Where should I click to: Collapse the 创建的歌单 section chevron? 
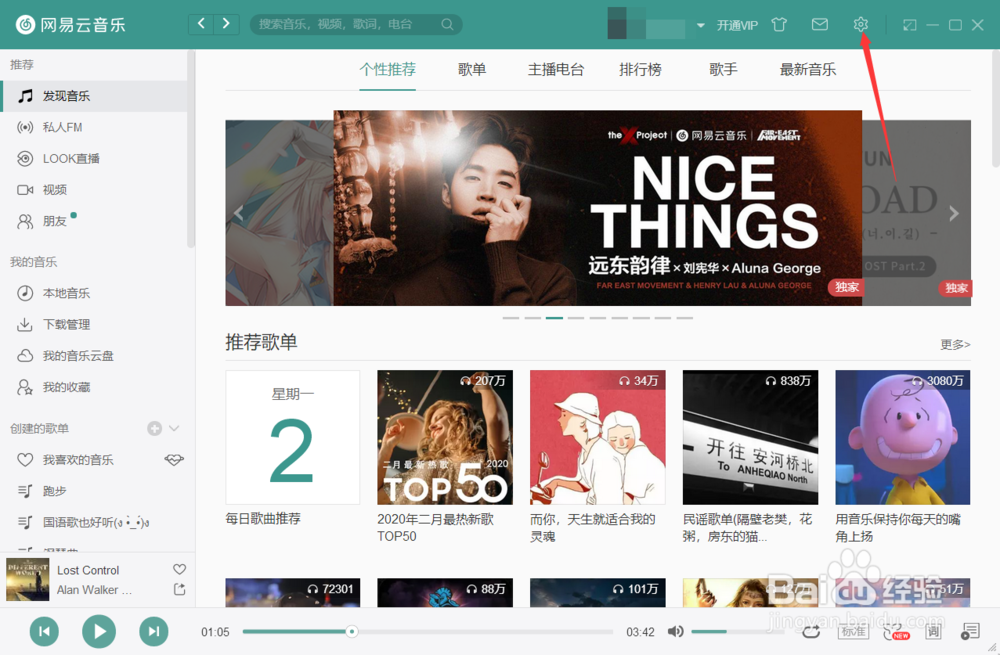[174, 428]
